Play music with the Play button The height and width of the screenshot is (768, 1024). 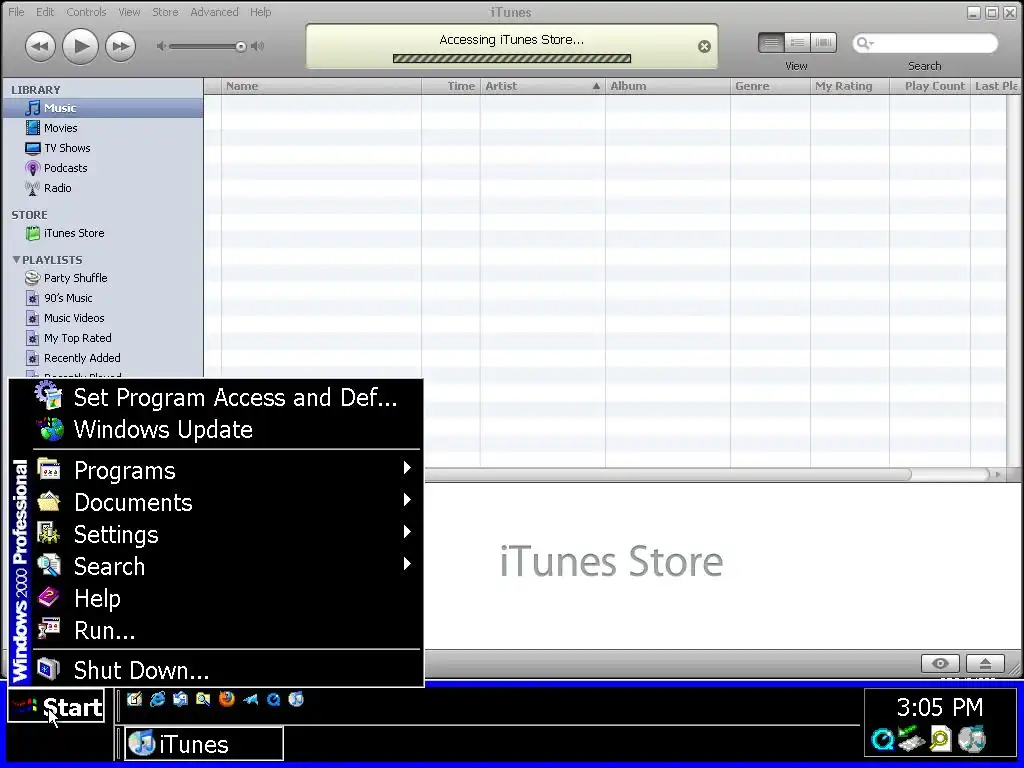[80, 46]
